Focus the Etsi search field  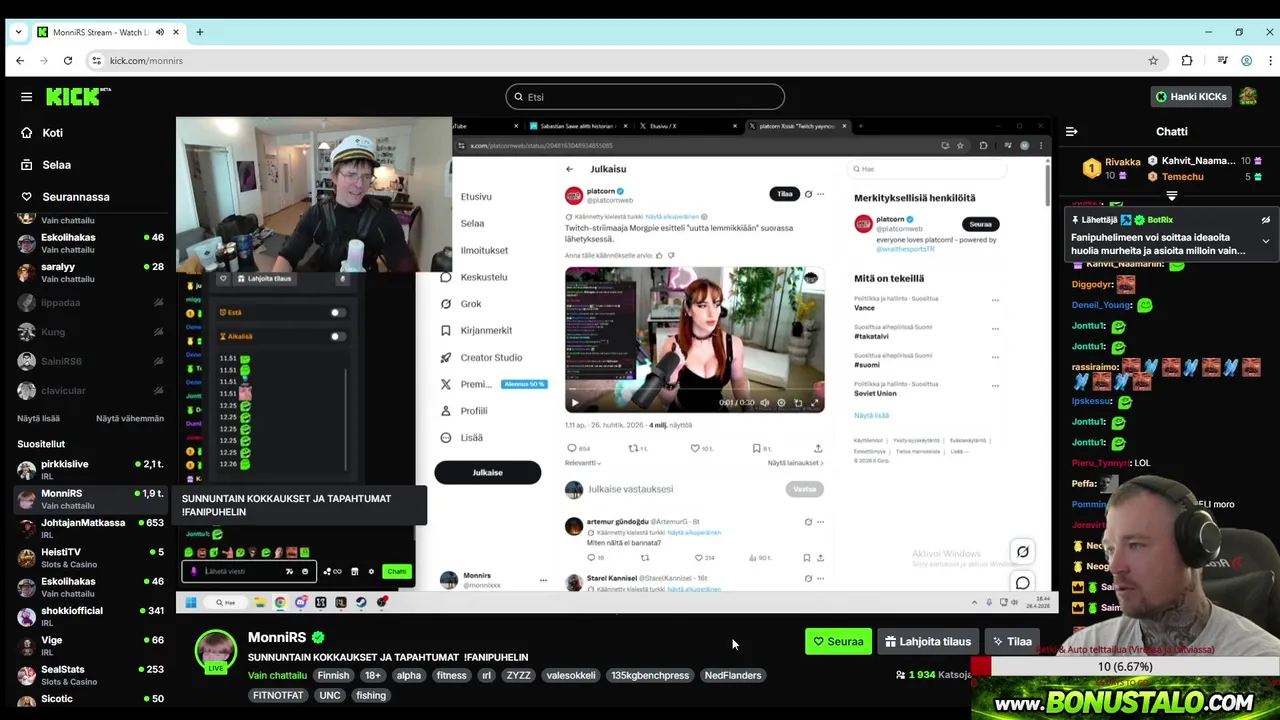(x=645, y=97)
